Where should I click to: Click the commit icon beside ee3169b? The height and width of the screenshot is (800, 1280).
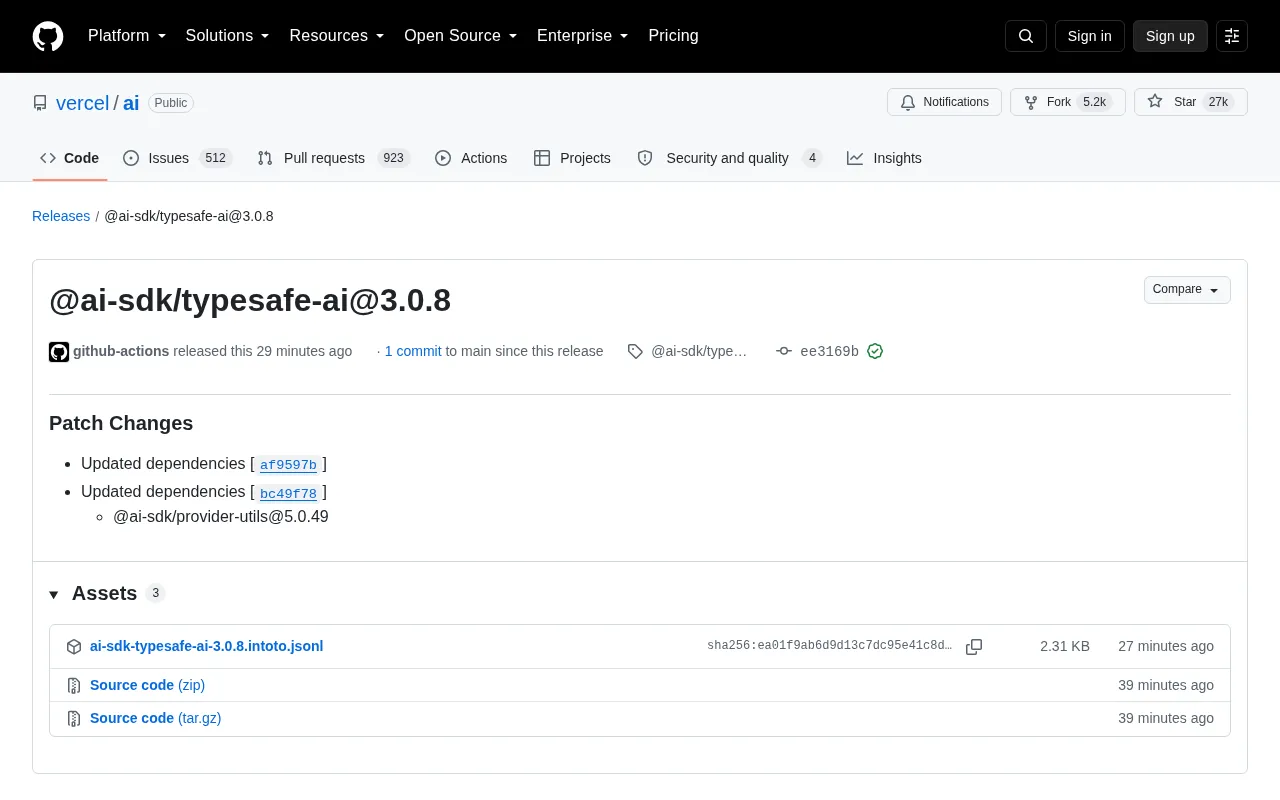784,351
